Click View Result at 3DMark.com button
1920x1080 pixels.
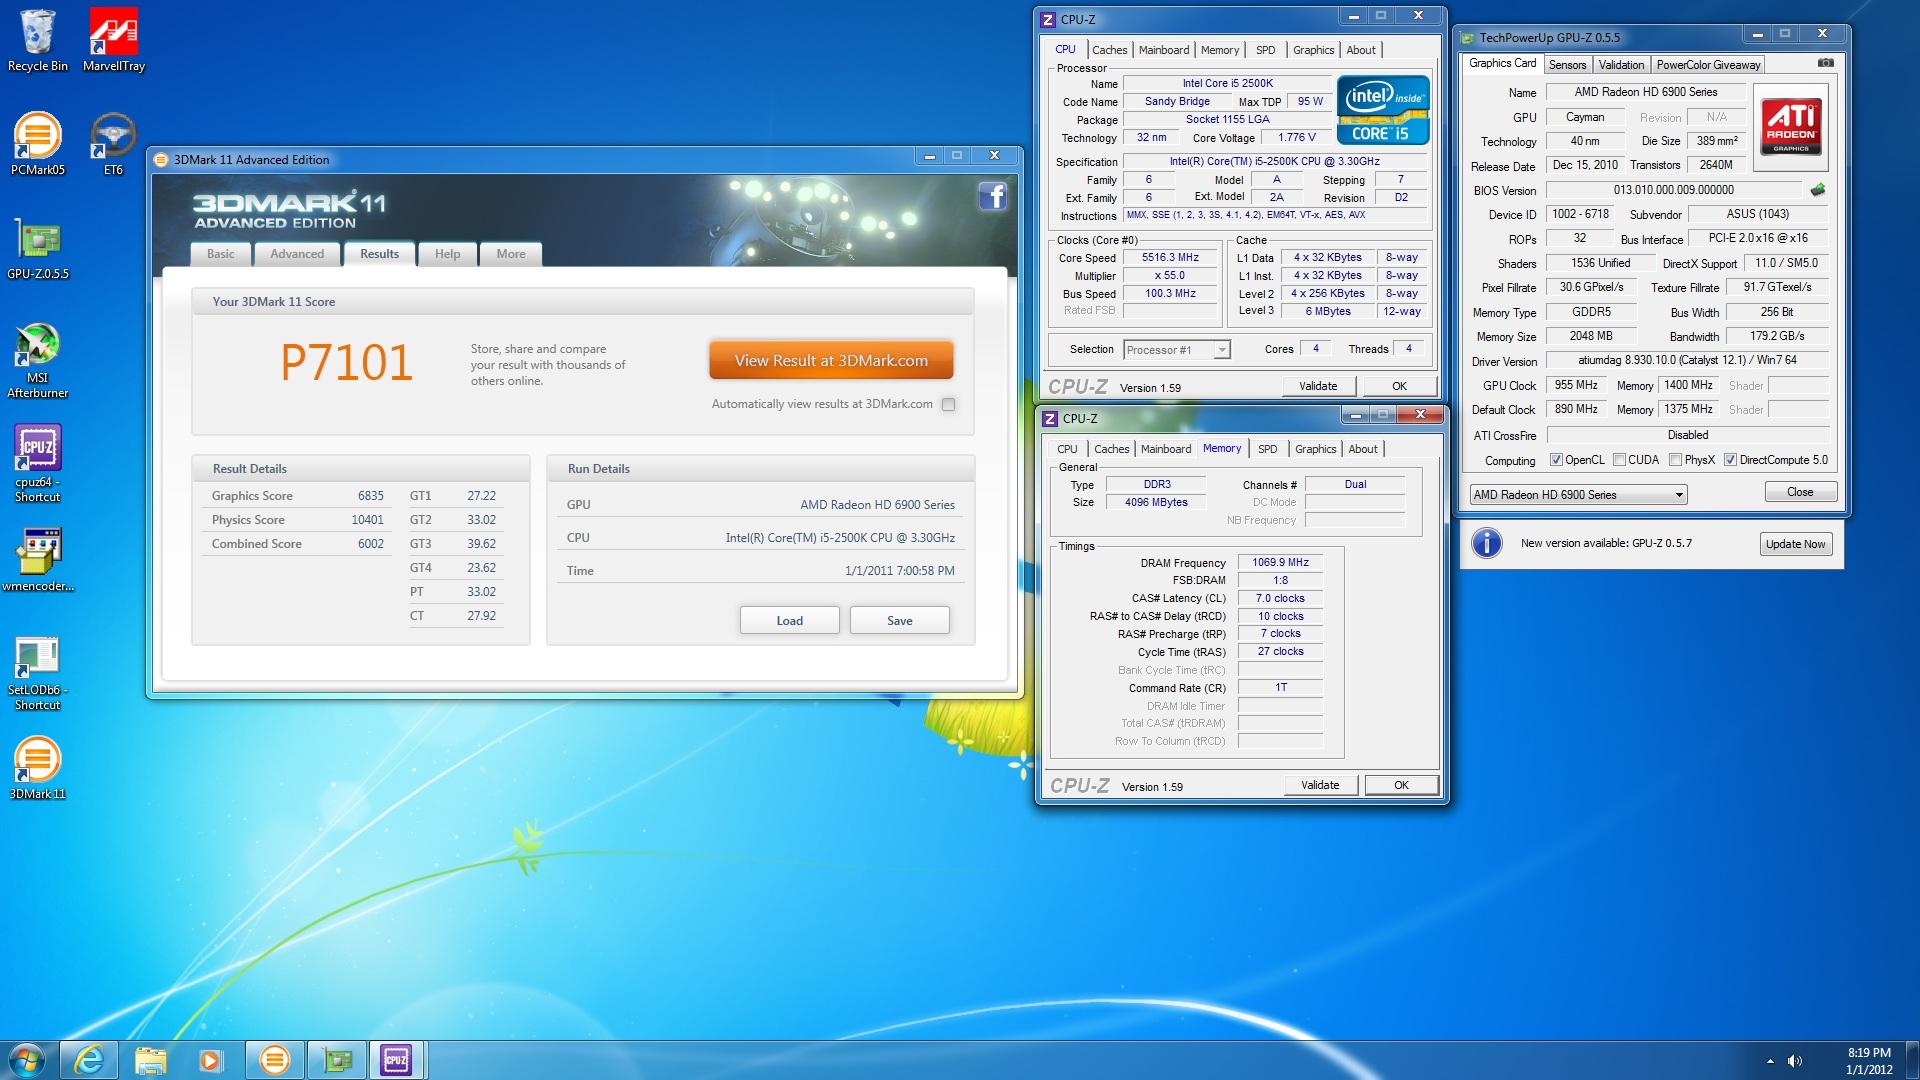831,361
